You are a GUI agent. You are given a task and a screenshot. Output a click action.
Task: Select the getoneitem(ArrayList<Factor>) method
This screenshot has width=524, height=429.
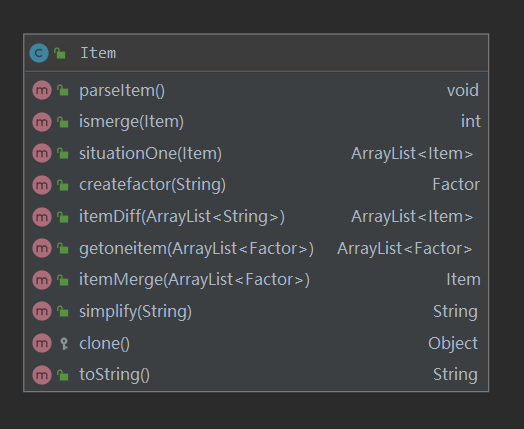[x=196, y=248]
